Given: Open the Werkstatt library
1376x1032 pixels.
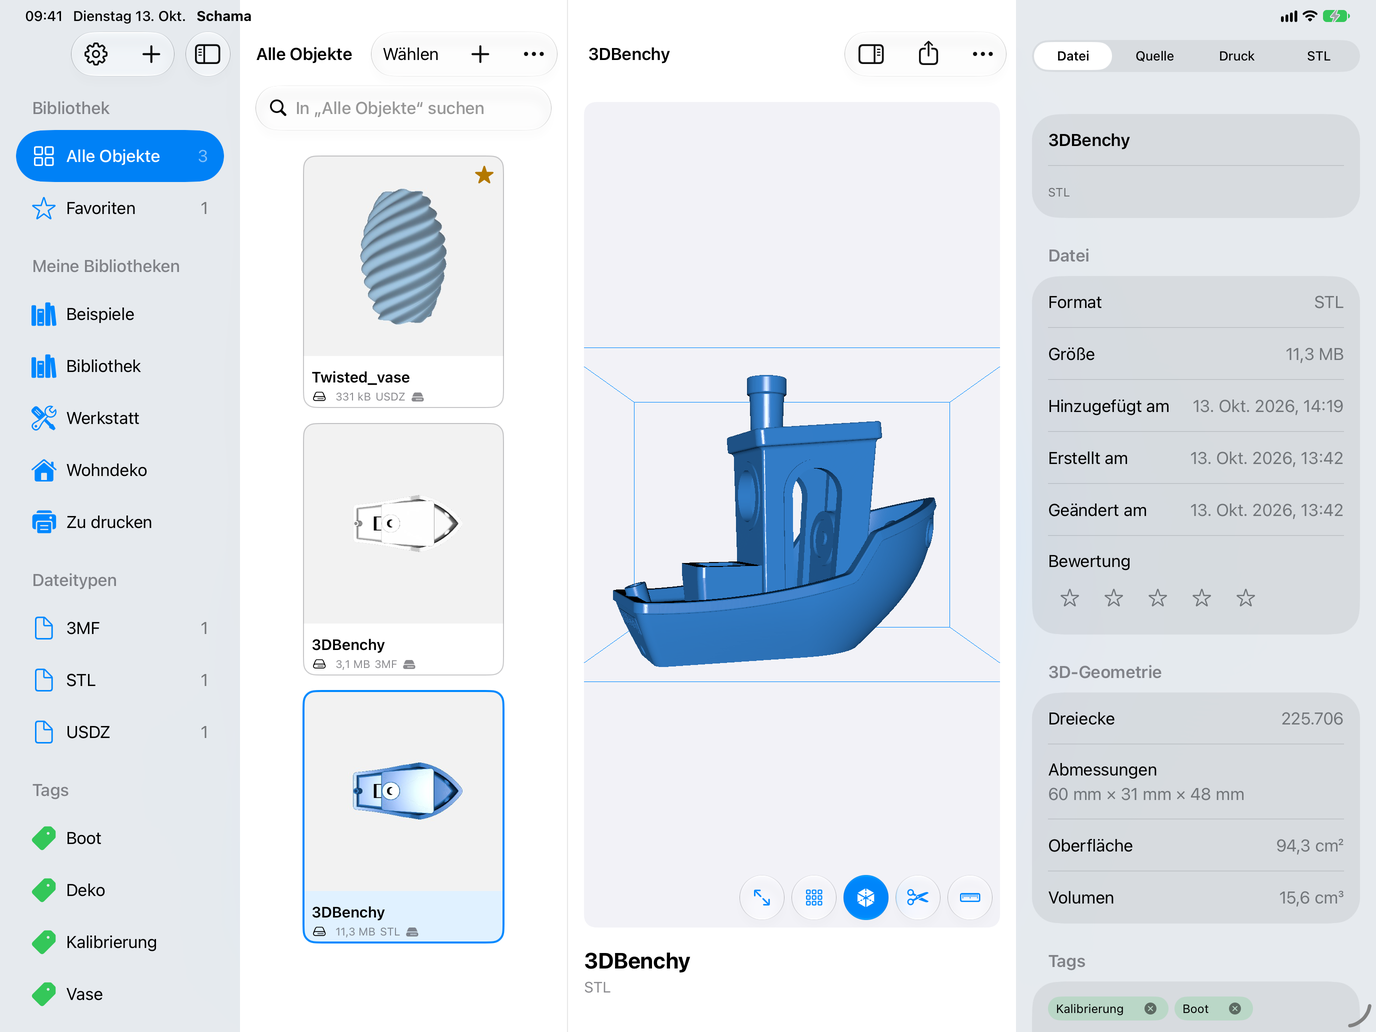Looking at the screenshot, I should pyautogui.click(x=120, y=418).
